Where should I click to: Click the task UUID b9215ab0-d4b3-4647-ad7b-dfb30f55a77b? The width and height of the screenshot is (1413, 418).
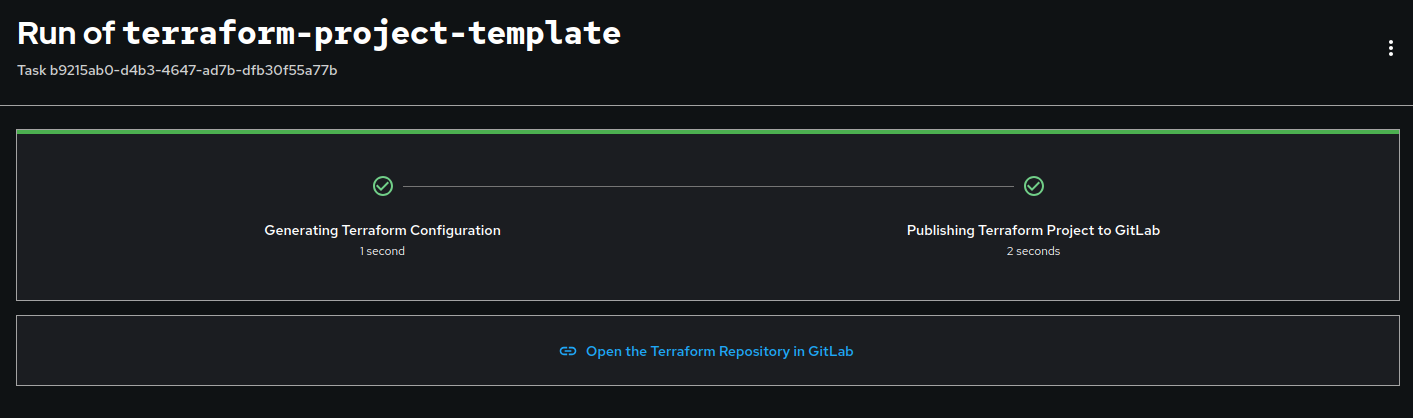pos(193,70)
